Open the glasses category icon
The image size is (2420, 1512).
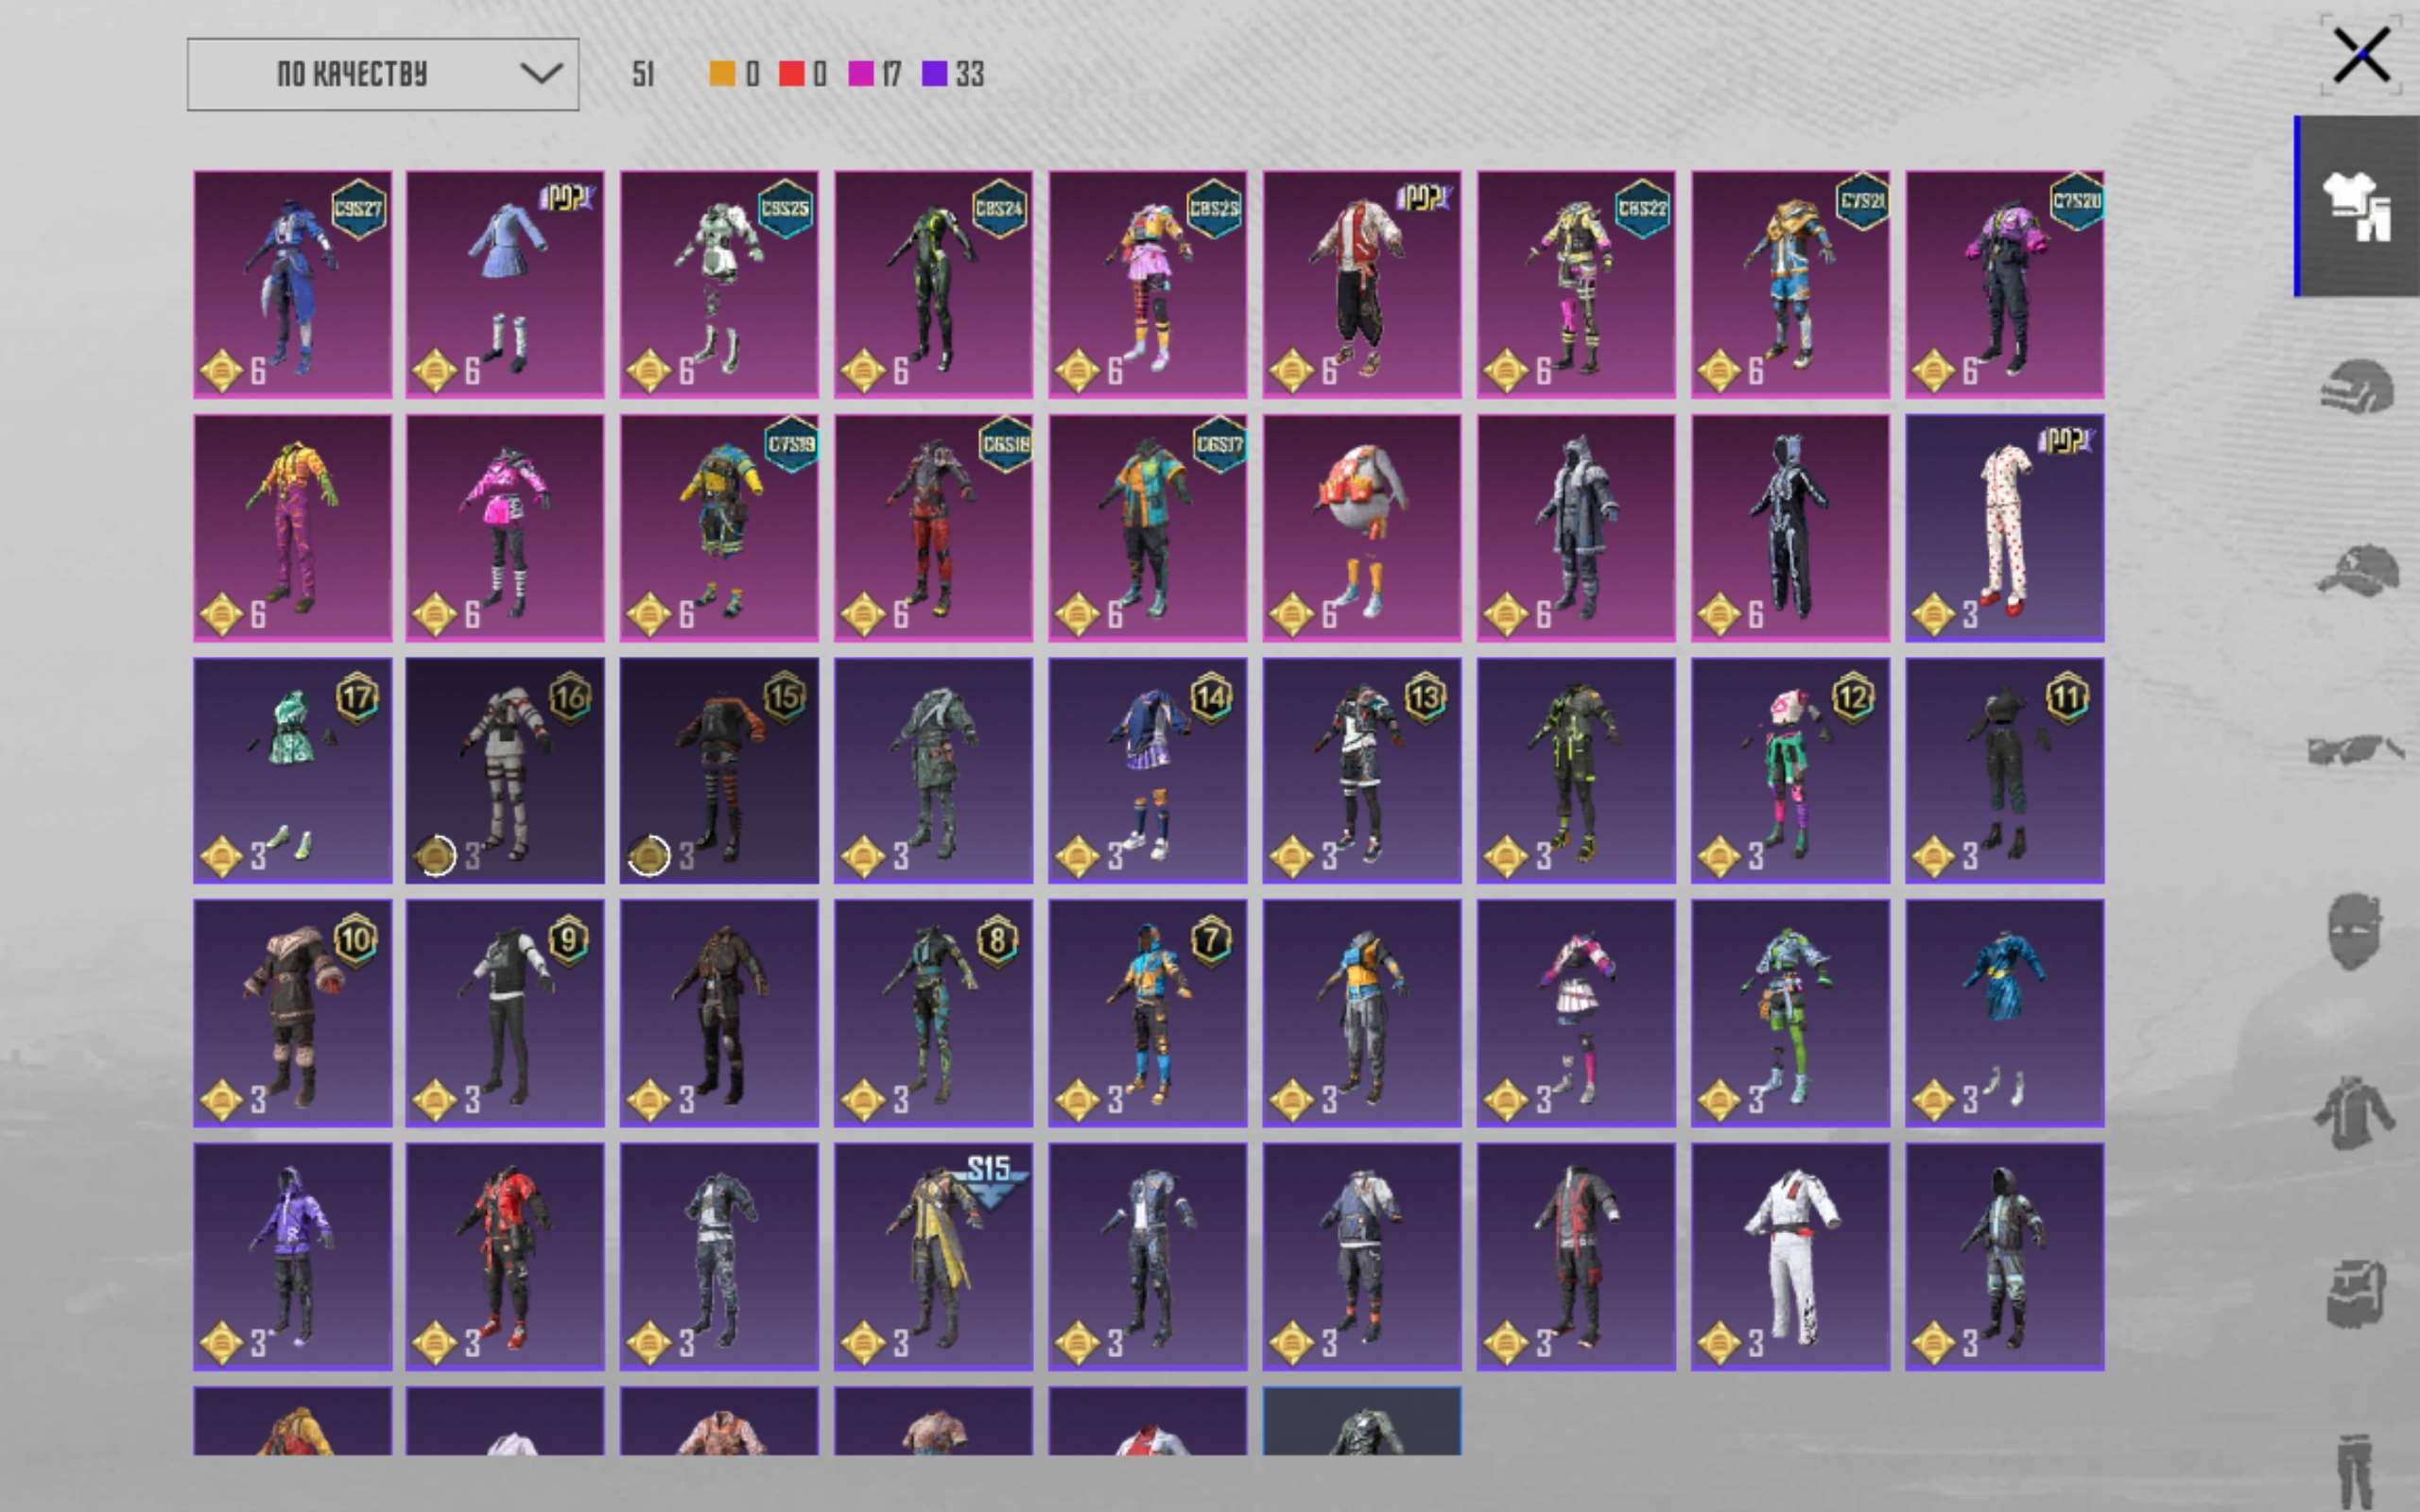2356,749
